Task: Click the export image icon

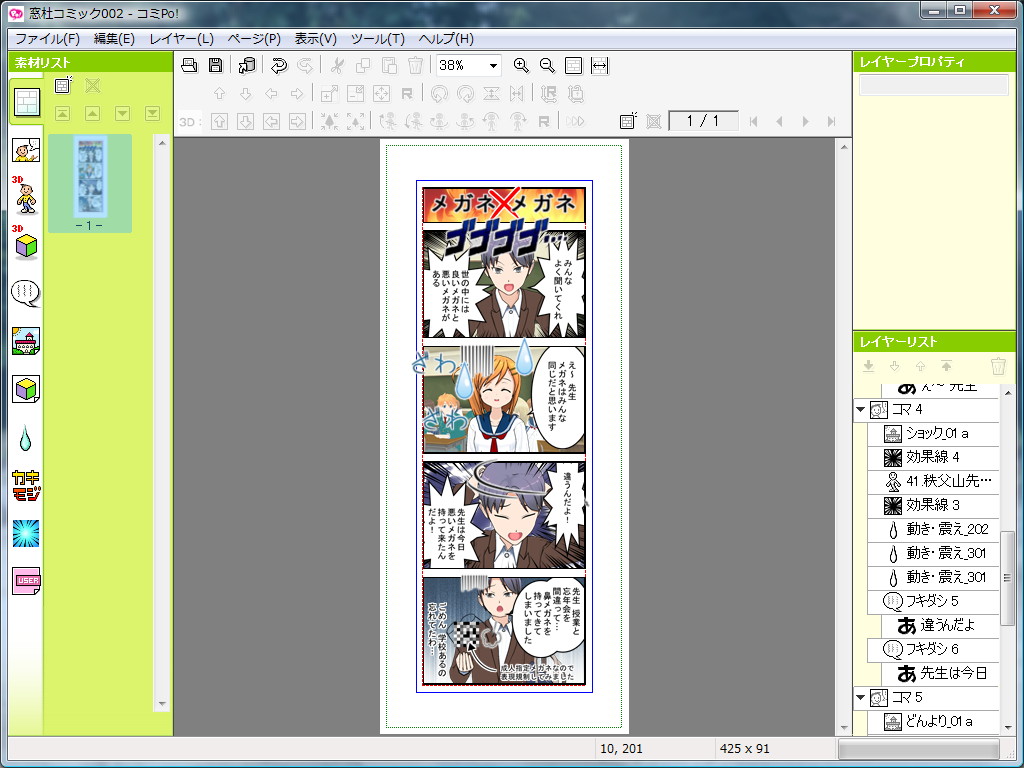Action: pyautogui.click(x=247, y=65)
